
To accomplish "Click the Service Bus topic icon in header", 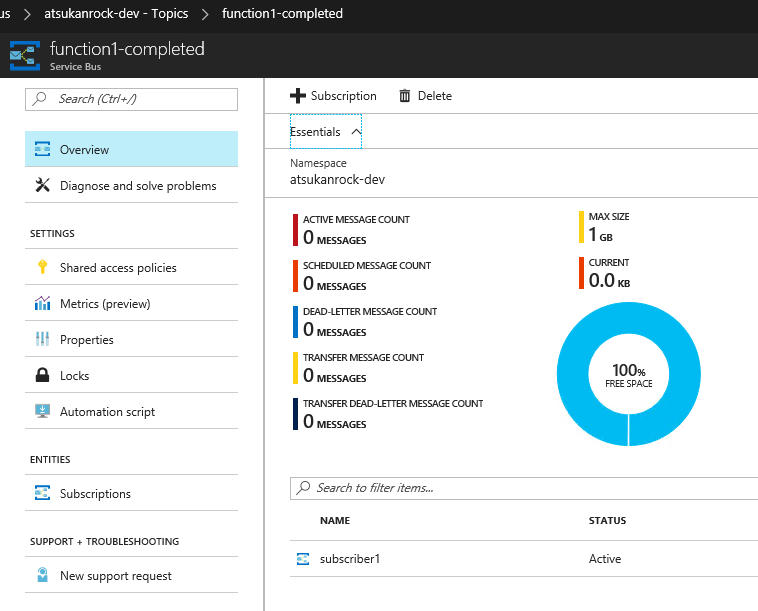I will (x=25, y=56).
